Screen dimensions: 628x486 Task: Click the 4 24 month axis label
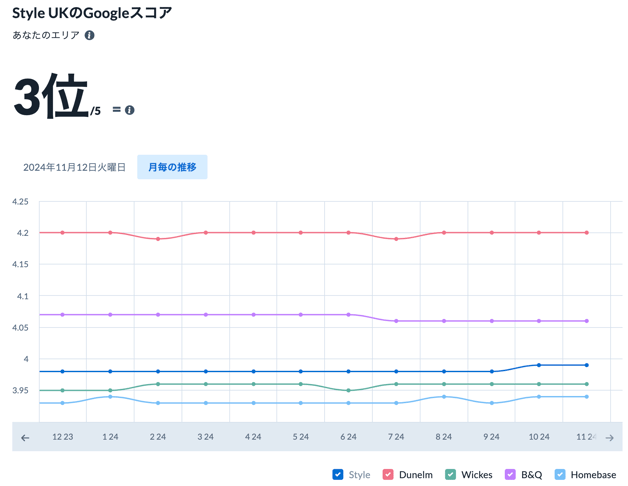253,437
